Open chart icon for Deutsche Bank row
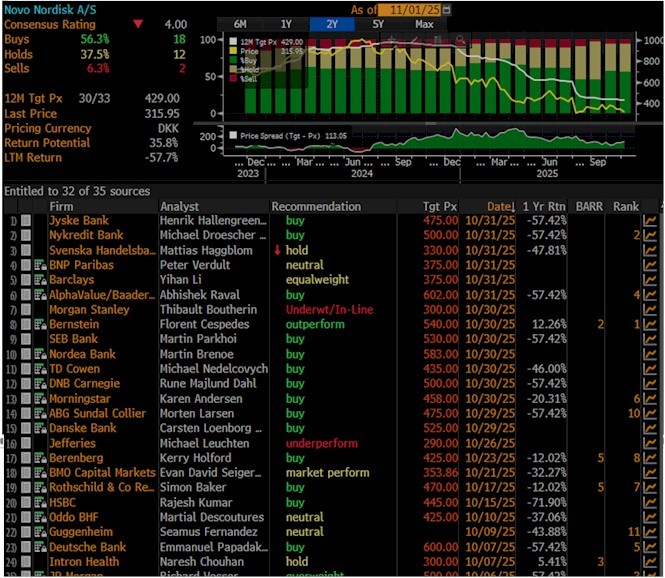 (650, 547)
